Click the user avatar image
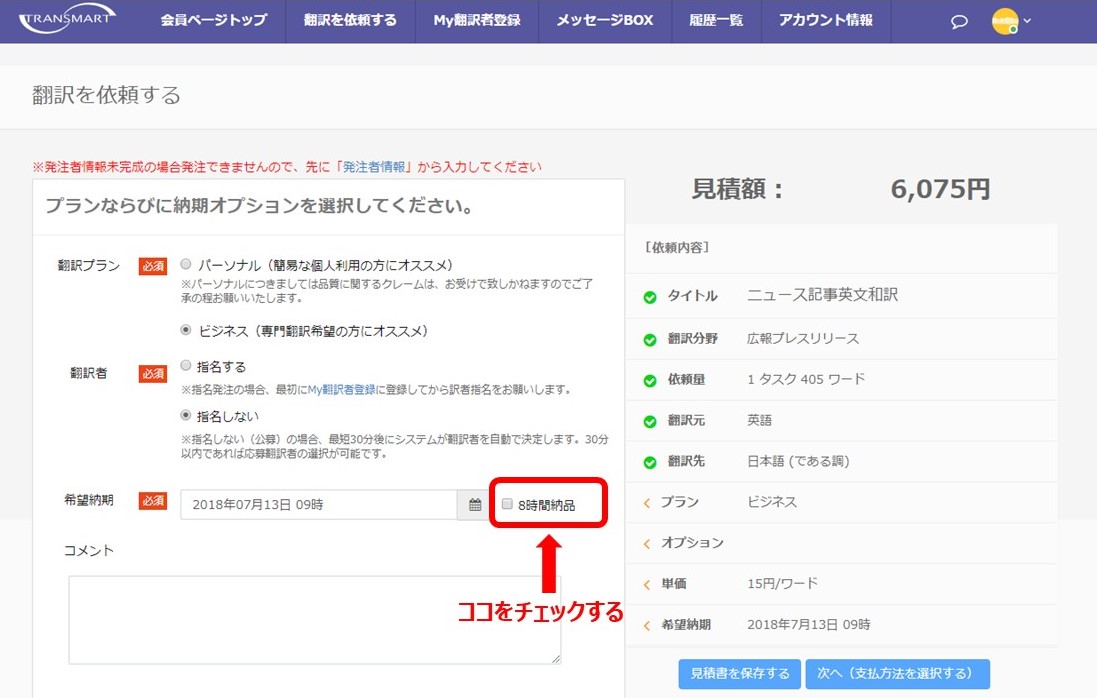1097x698 pixels. (x=1005, y=19)
